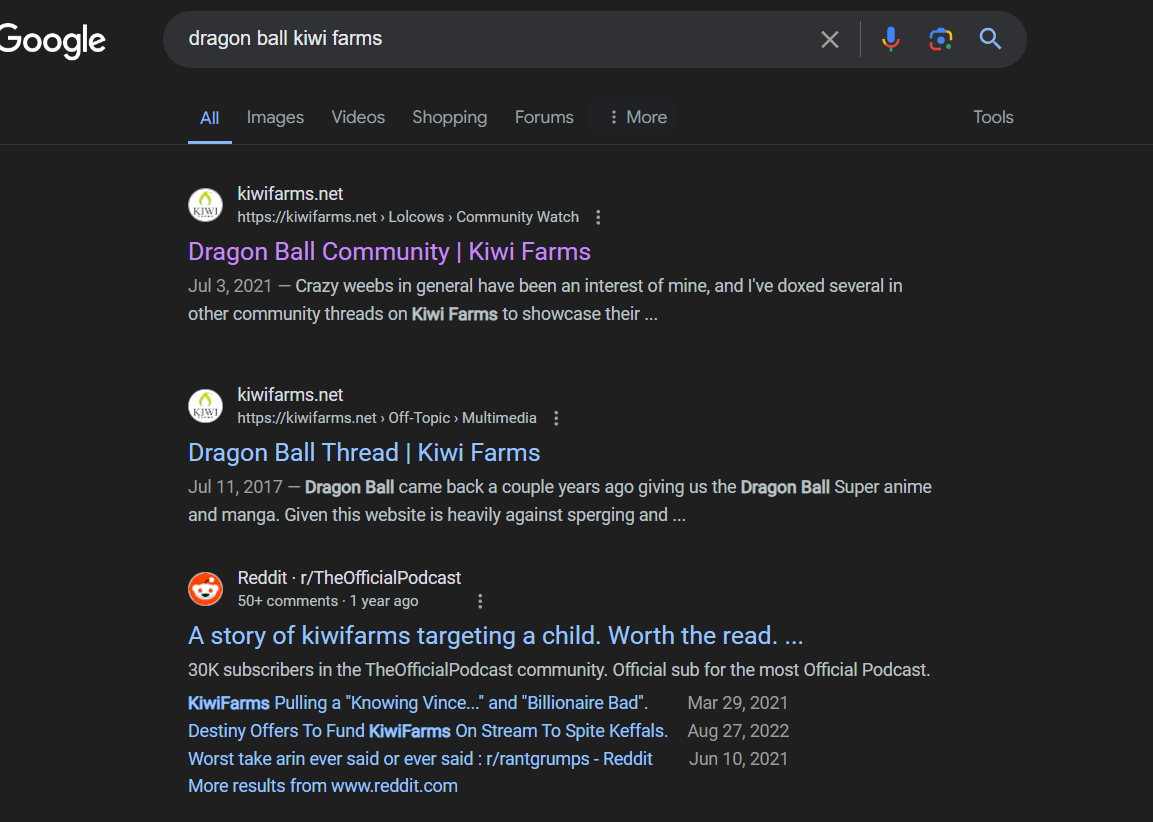Click the Reddit icon beside r/TheOfficialPodcast

coord(205,589)
